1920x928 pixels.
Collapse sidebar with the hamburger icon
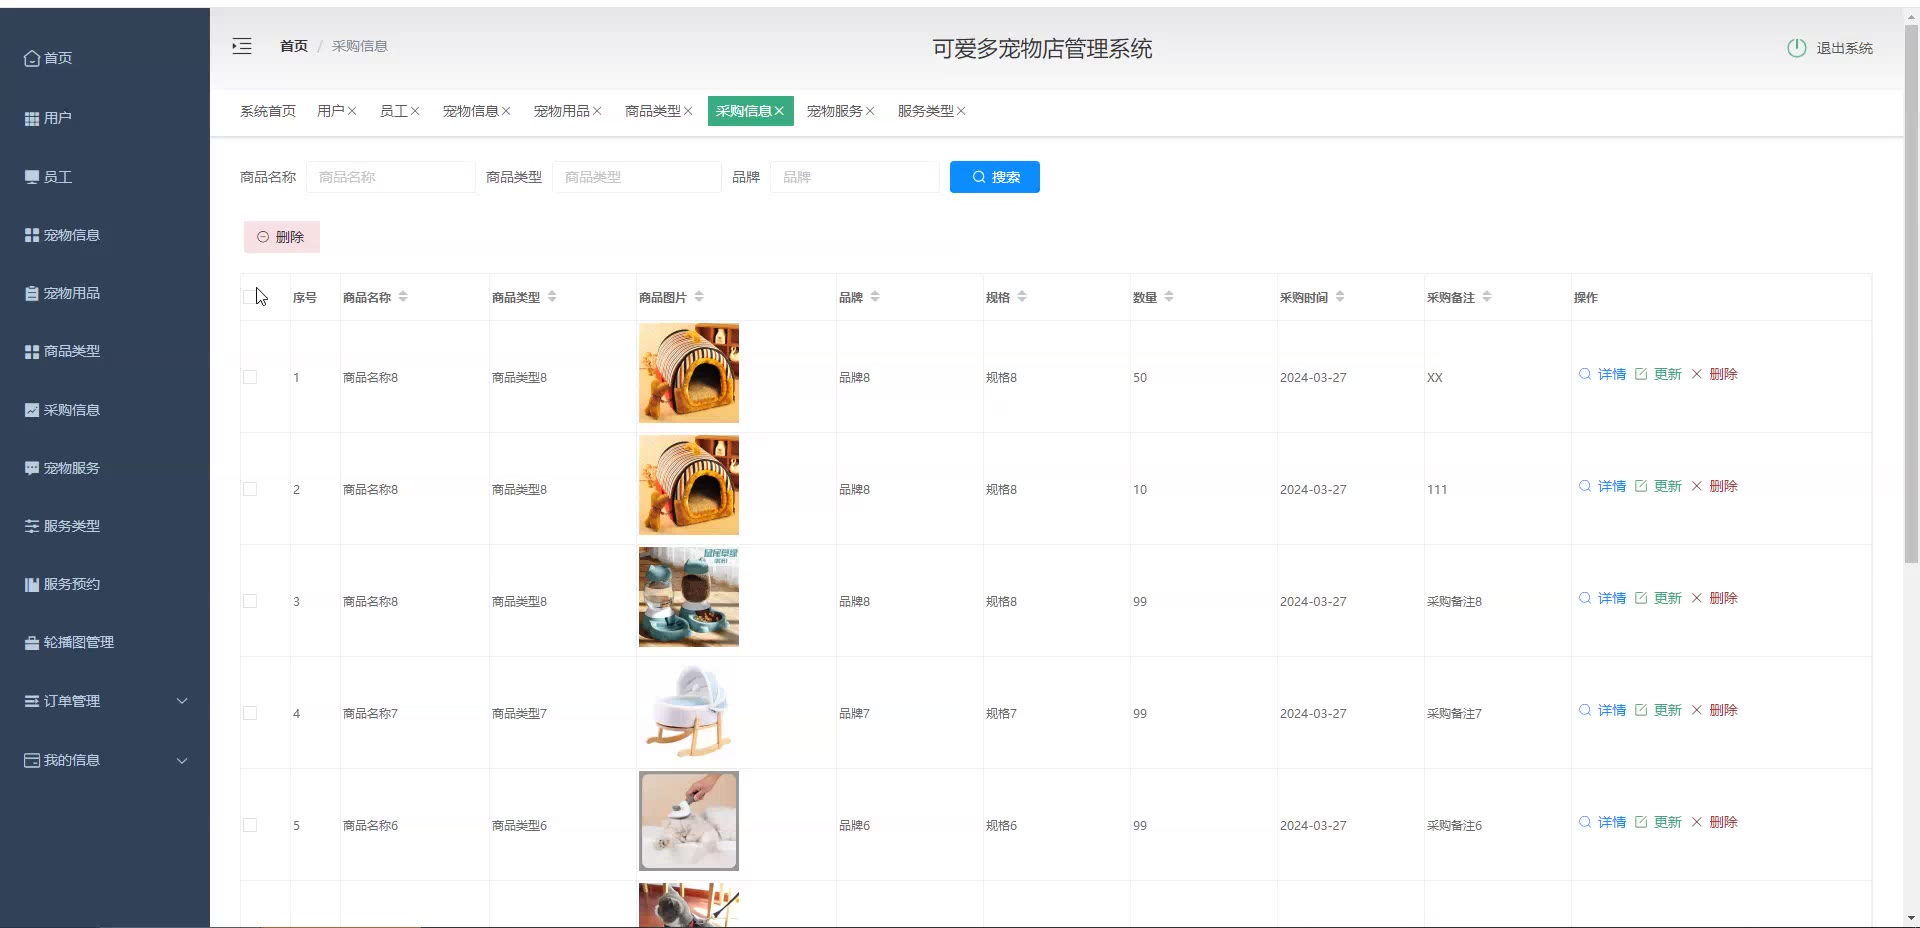point(242,46)
